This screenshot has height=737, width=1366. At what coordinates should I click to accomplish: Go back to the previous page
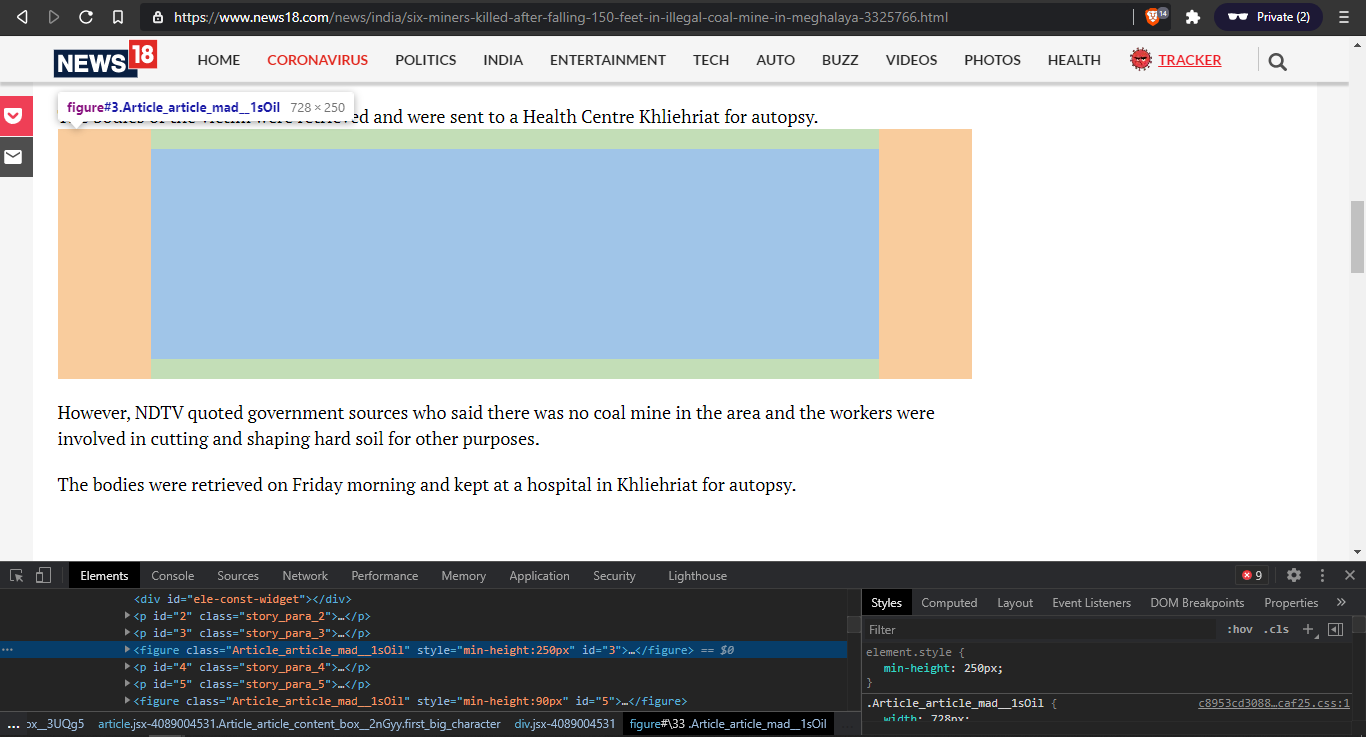22,17
